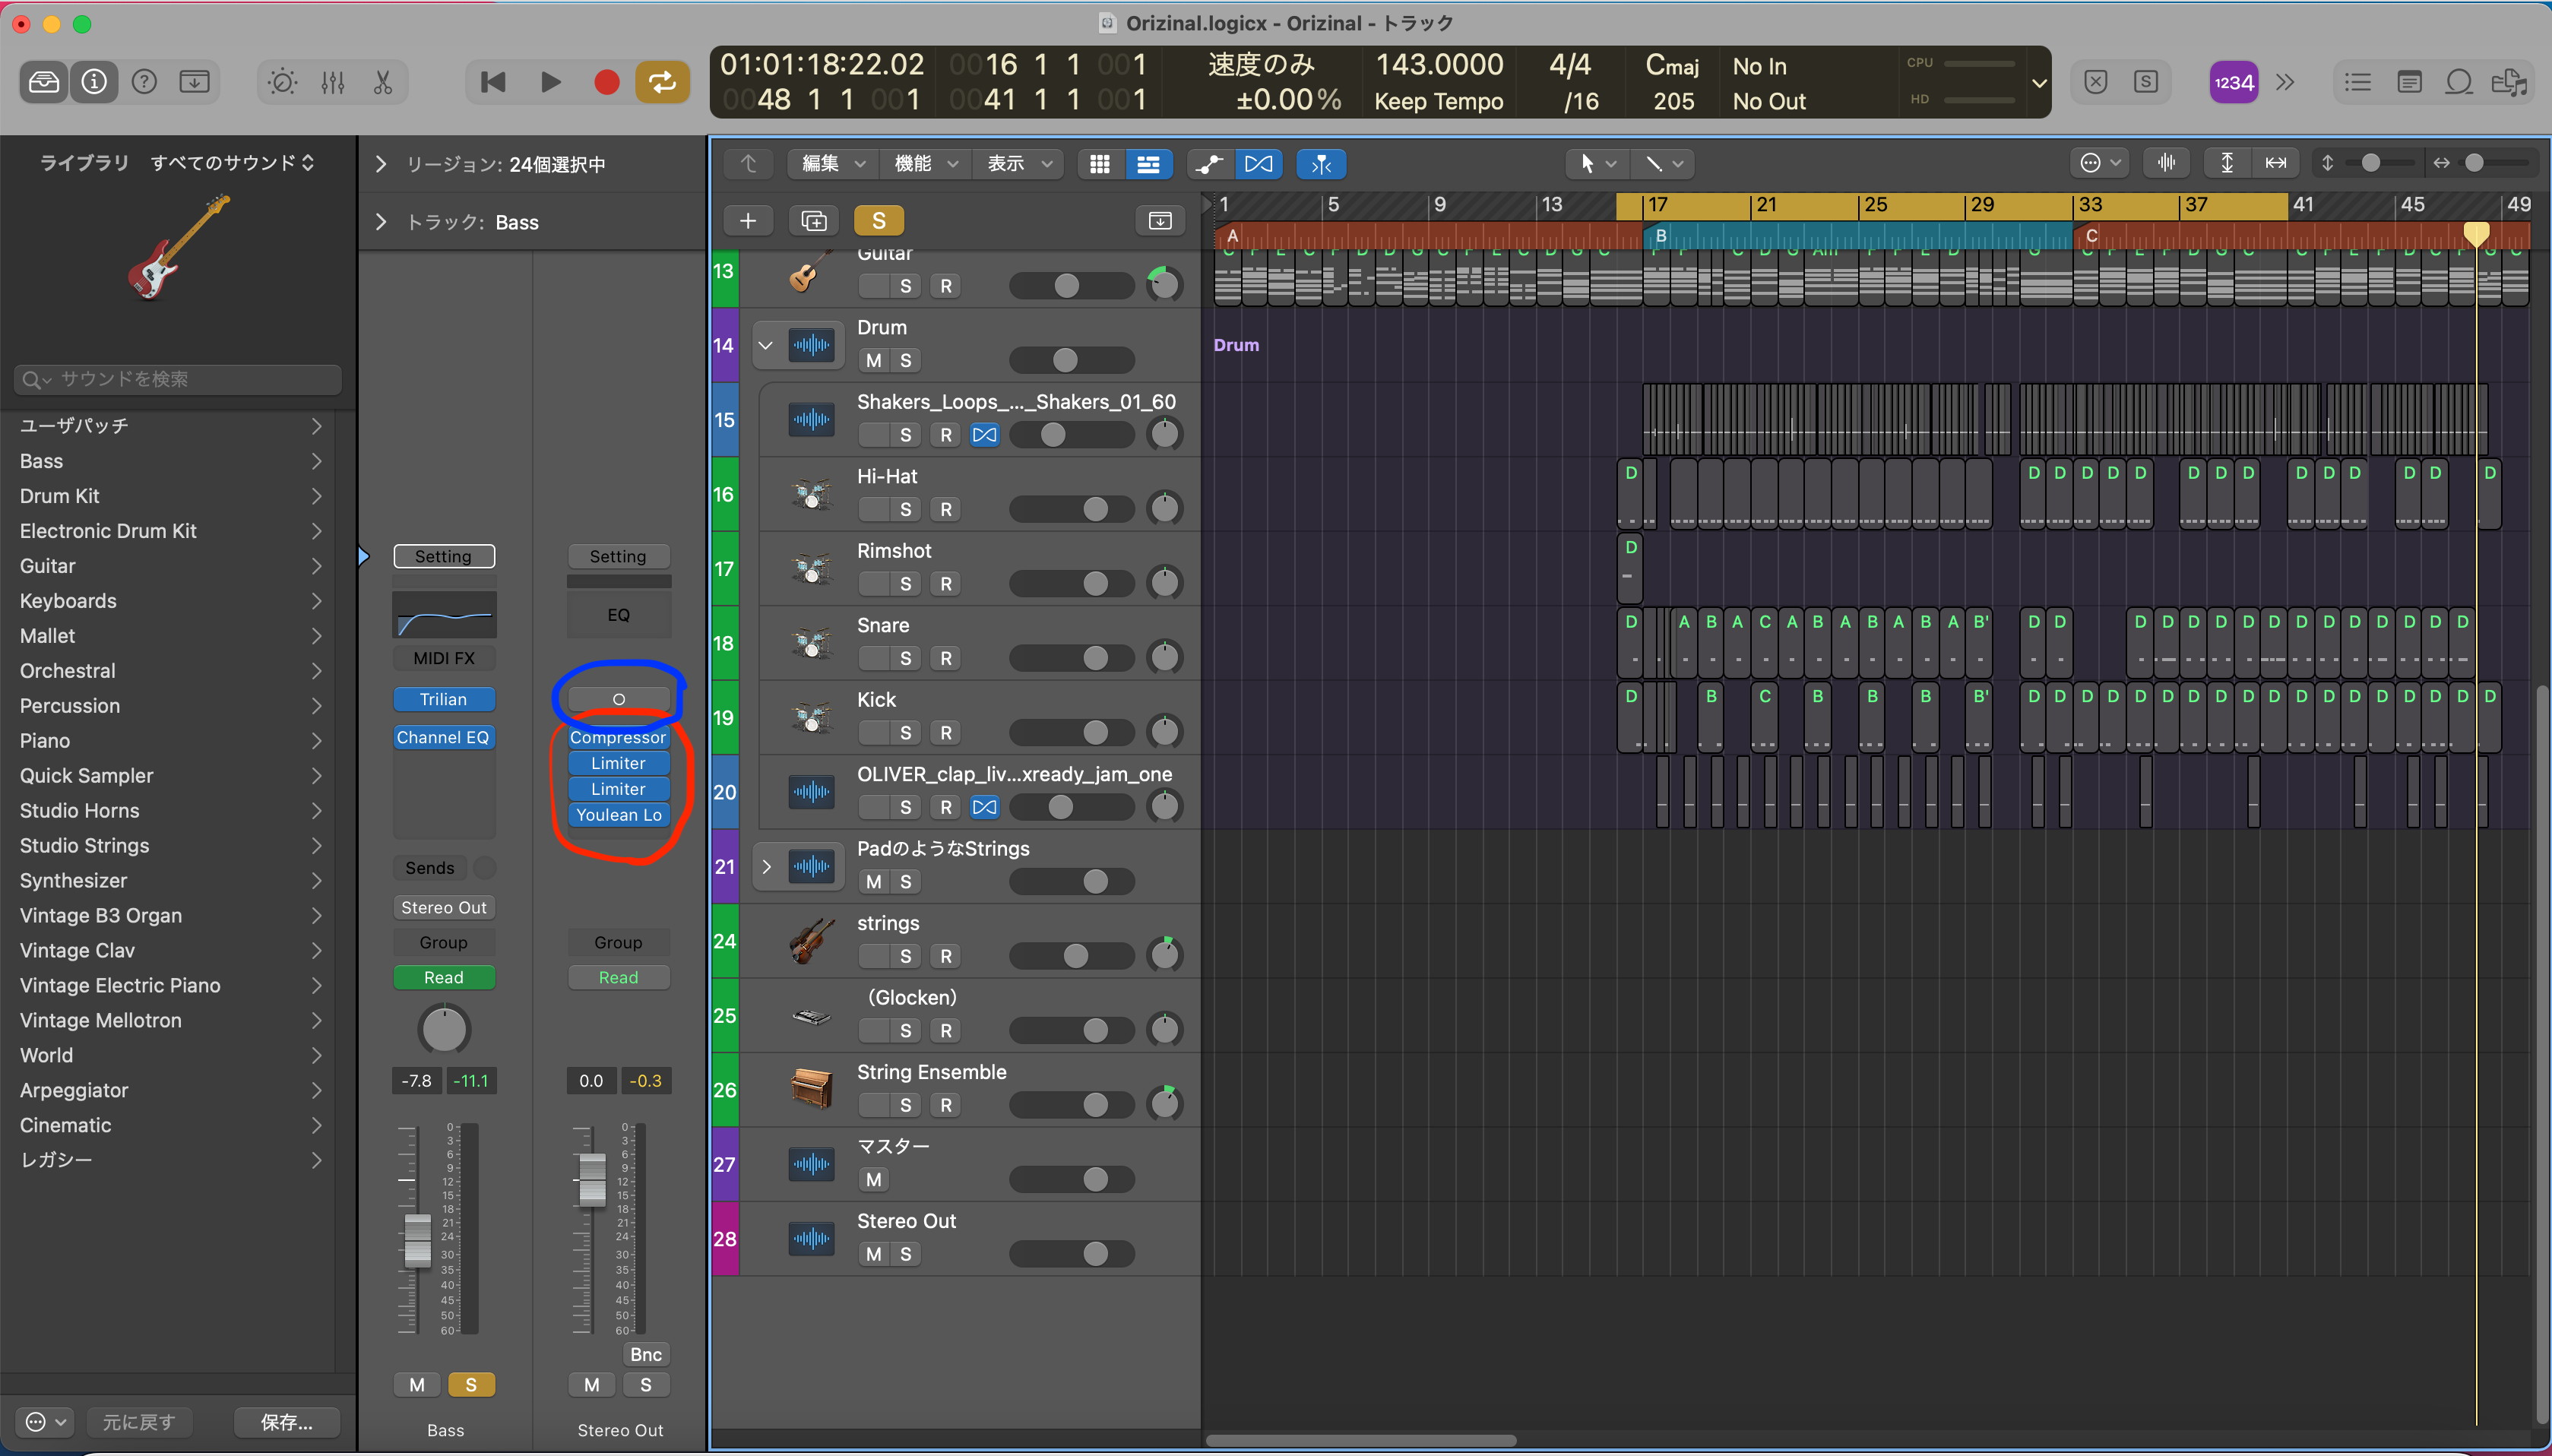2552x1456 pixels.
Task: Click the vertical auto zoom icon
Action: click(2227, 163)
